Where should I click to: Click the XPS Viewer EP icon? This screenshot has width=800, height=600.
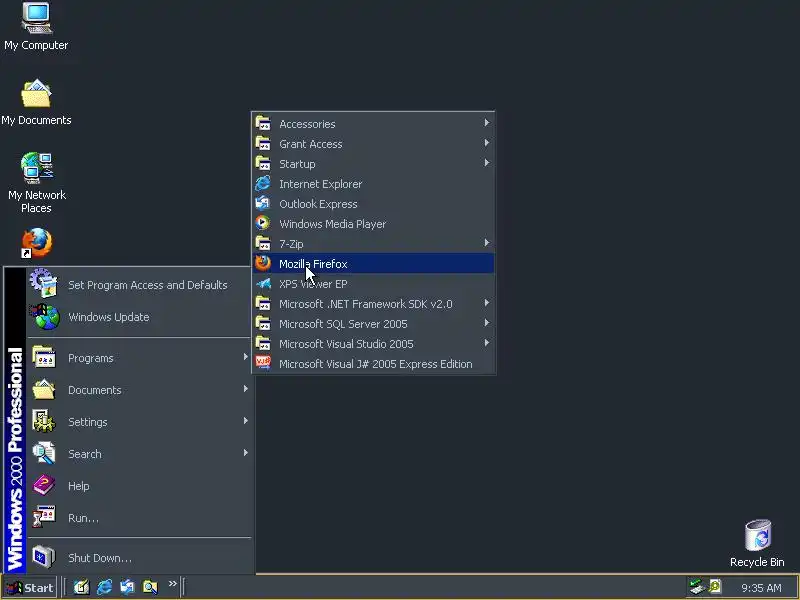coord(263,283)
